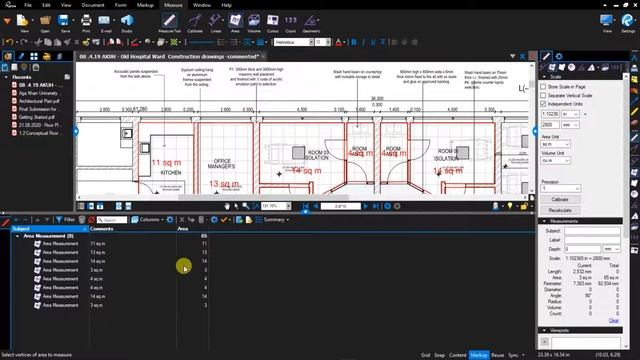This screenshot has height=360, width=640.
Task: Open the line style selector in toolbar
Action: (201, 42)
